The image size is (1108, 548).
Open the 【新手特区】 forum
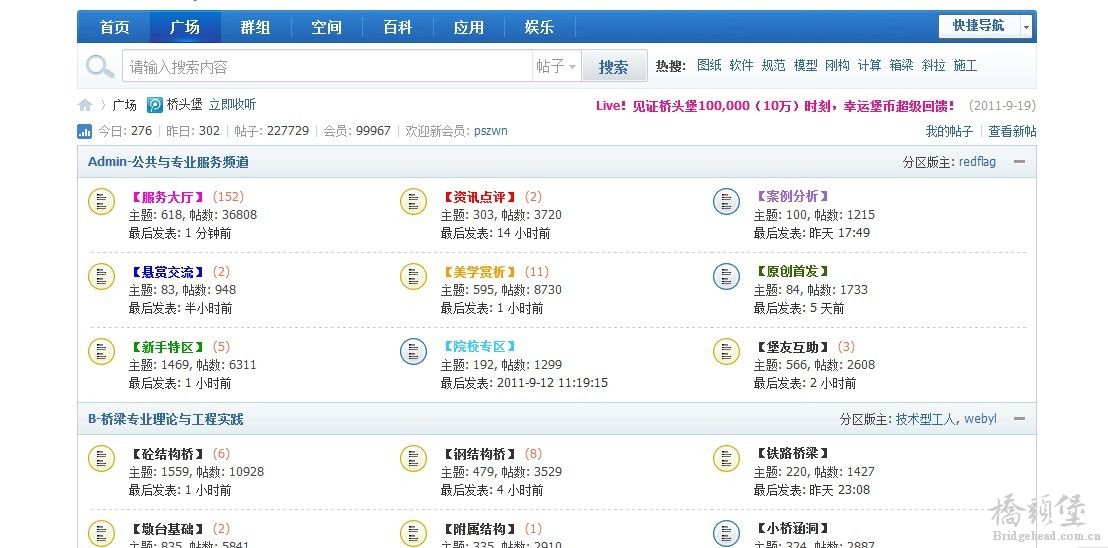[x=167, y=347]
